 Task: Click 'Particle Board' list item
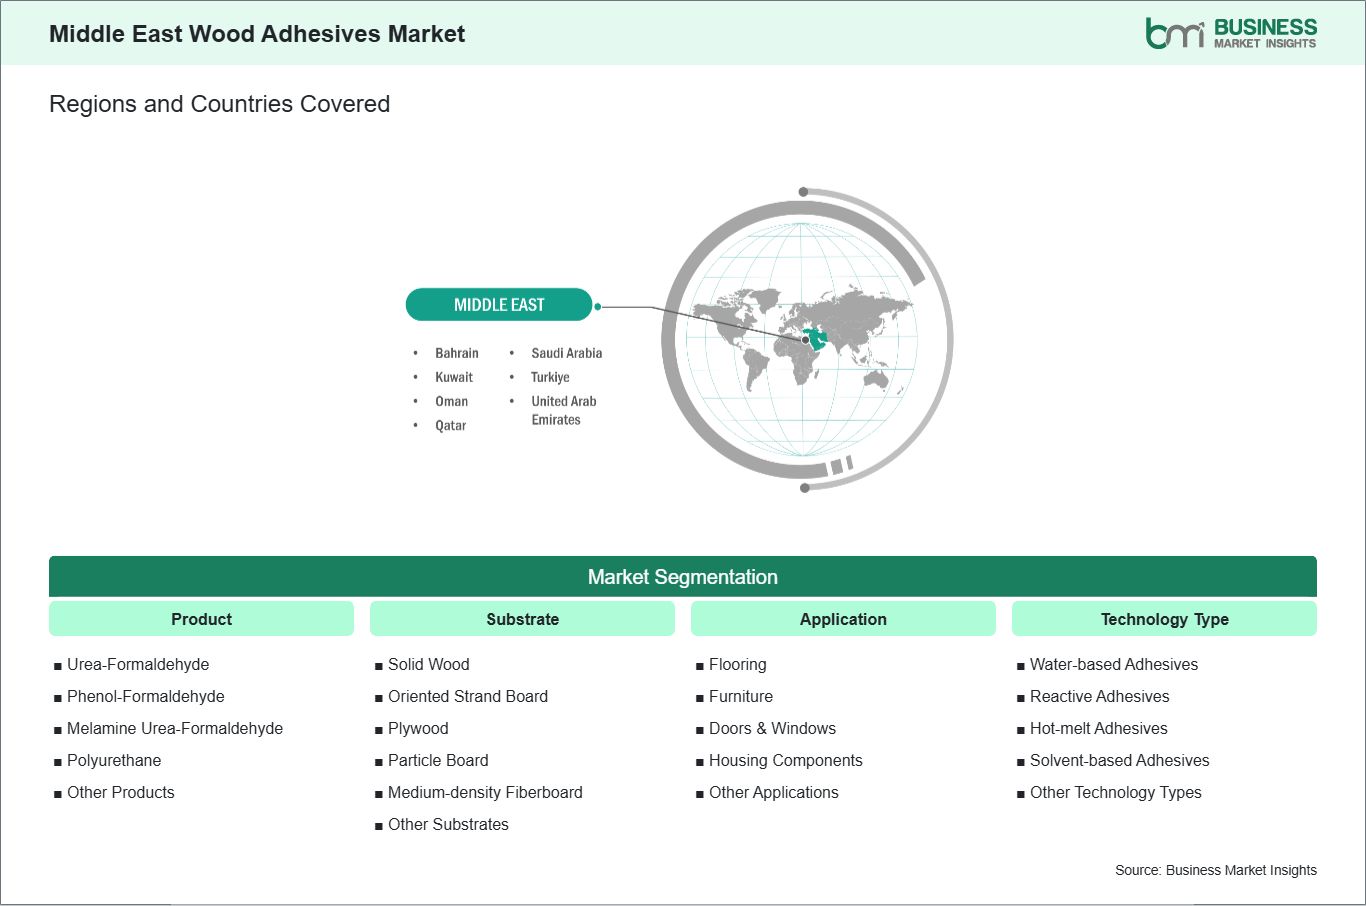click(x=438, y=760)
